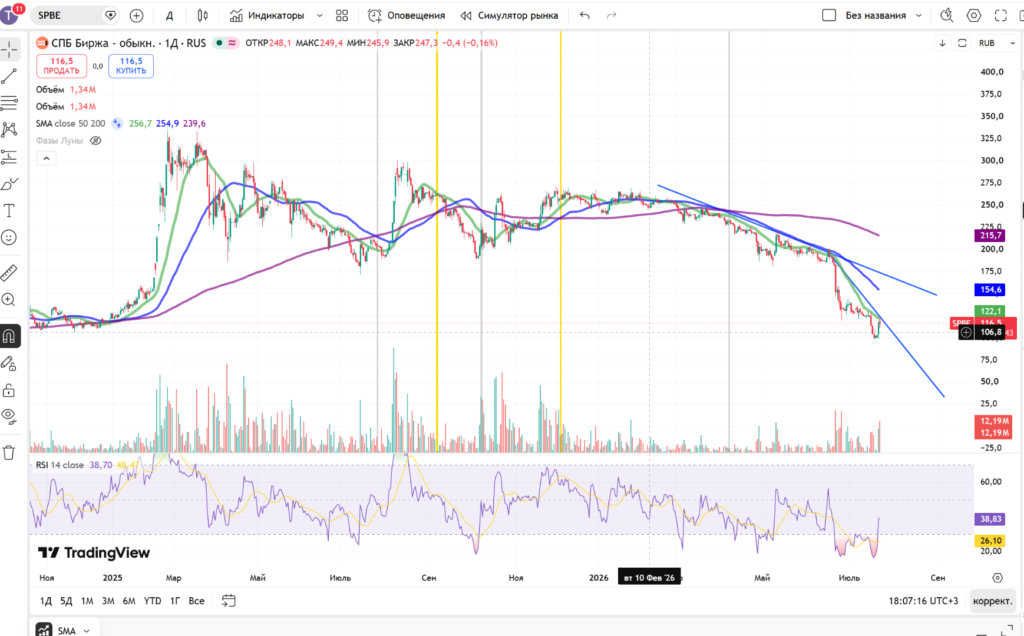Toggle lock all drawings
This screenshot has height=636, width=1024.
pos(9,390)
